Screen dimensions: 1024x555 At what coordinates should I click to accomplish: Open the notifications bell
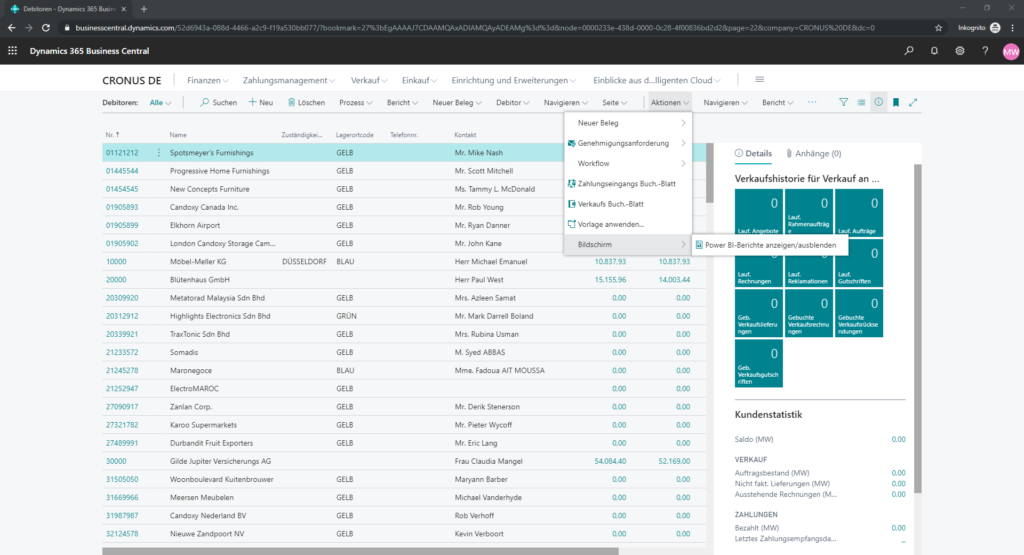tap(934, 51)
